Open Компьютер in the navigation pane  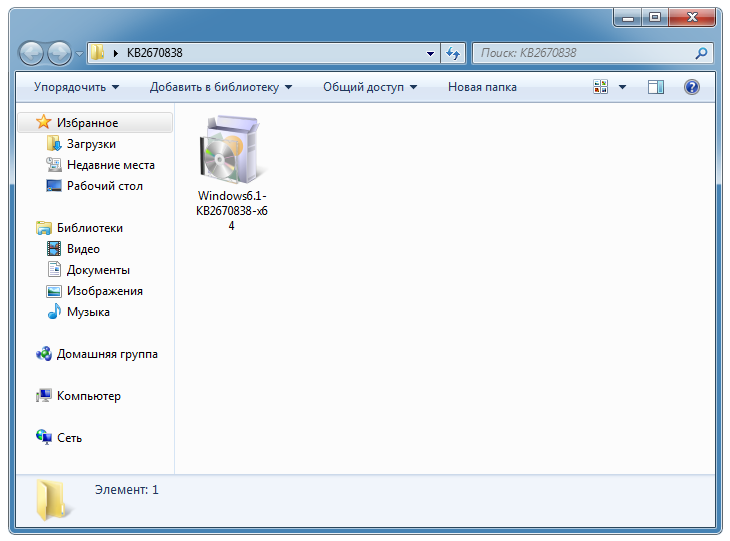[x=89, y=396]
